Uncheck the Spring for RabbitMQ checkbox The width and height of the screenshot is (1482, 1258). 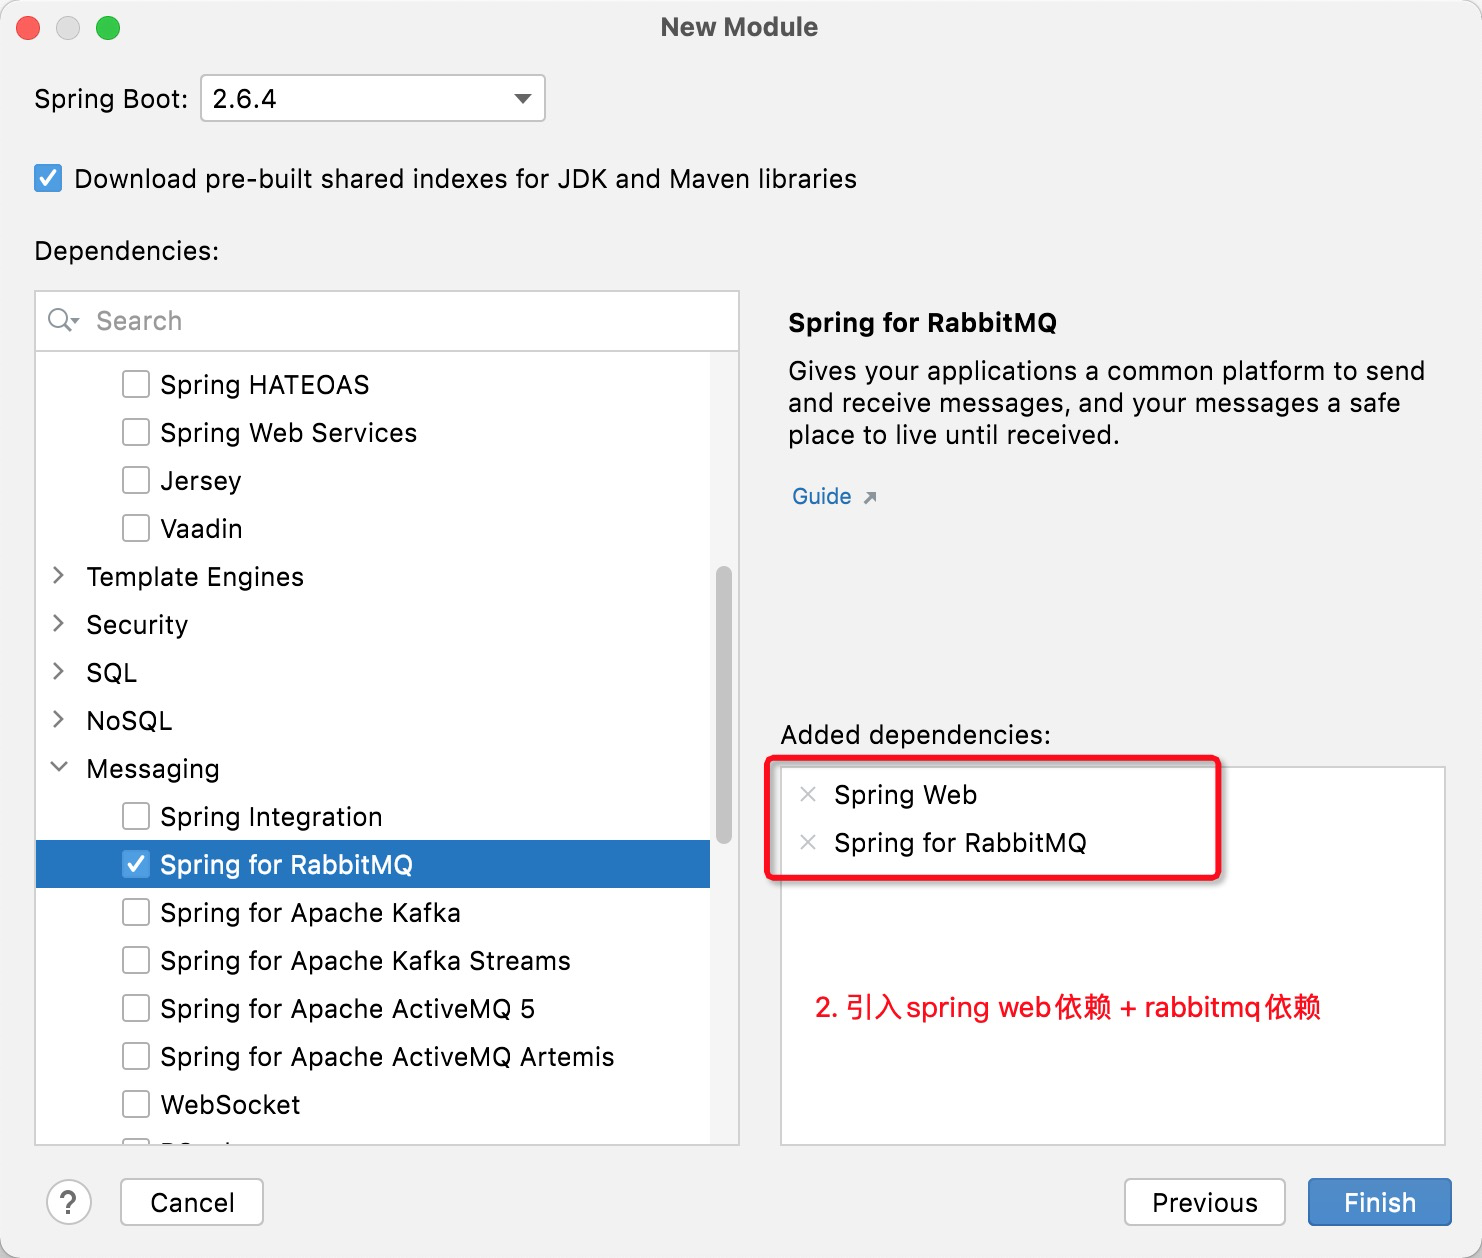tap(136, 864)
